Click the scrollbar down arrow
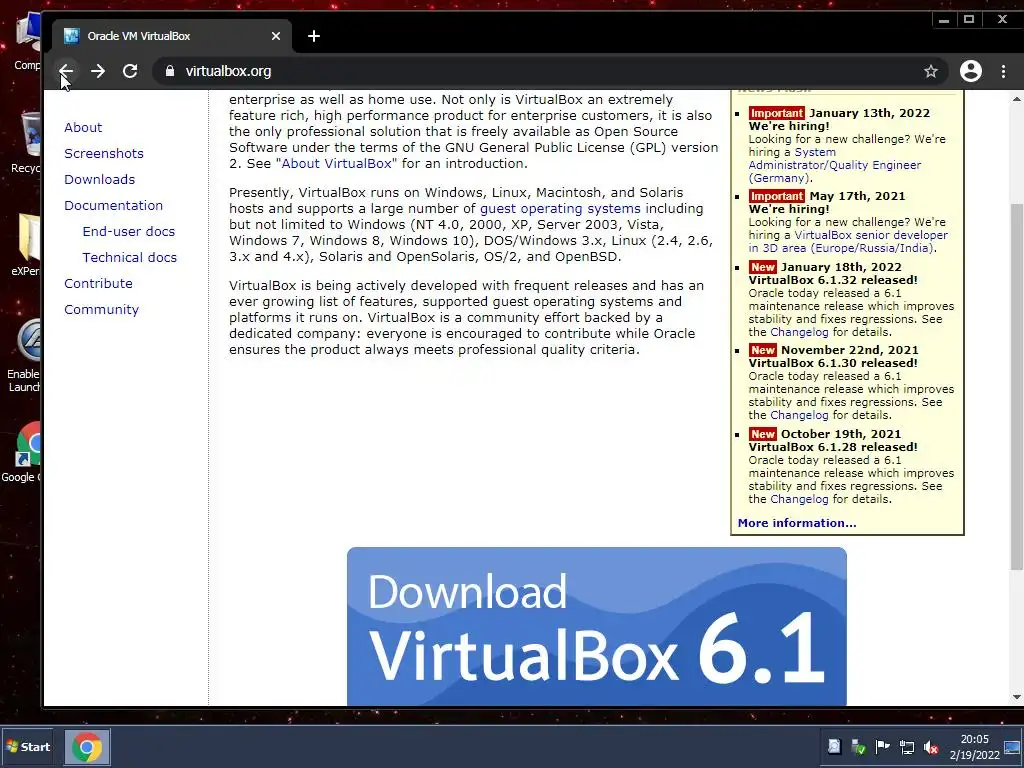Screen dimensions: 1024x768 pos(1017,697)
